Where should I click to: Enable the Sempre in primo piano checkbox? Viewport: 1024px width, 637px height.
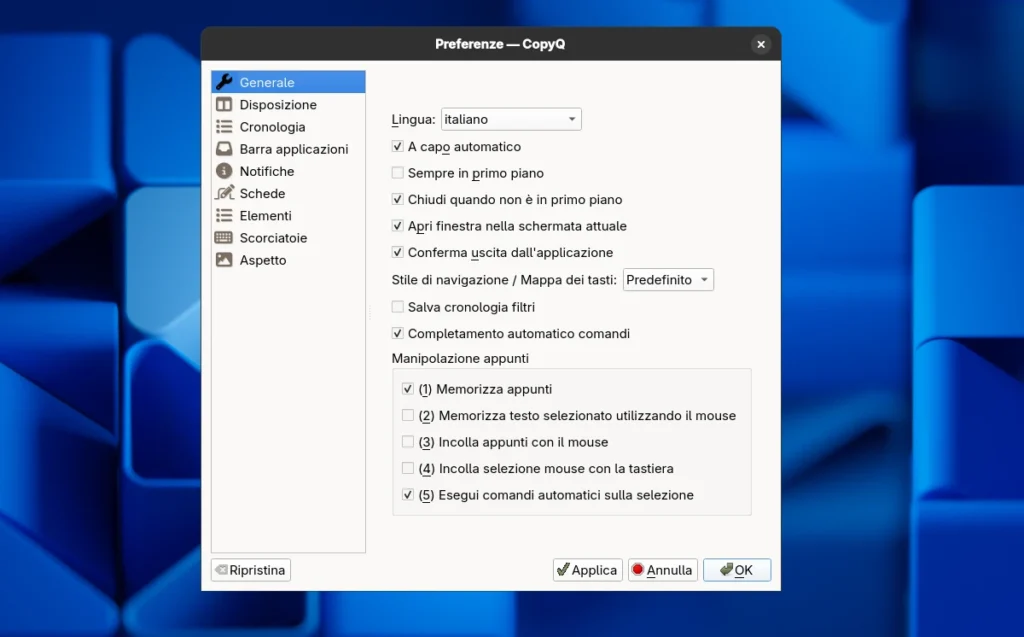[398, 173]
